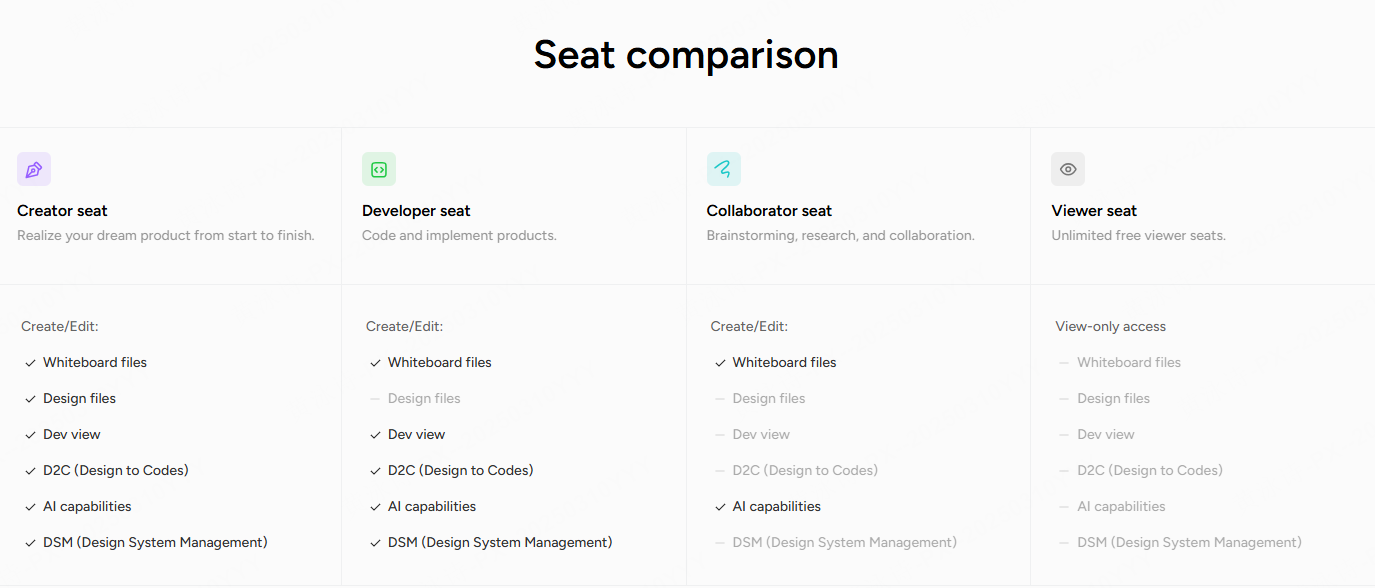Image resolution: width=1375 pixels, height=588 pixels.
Task: Click checkmark beside Collaborator's AI capabilities
Action: pyautogui.click(x=721, y=507)
